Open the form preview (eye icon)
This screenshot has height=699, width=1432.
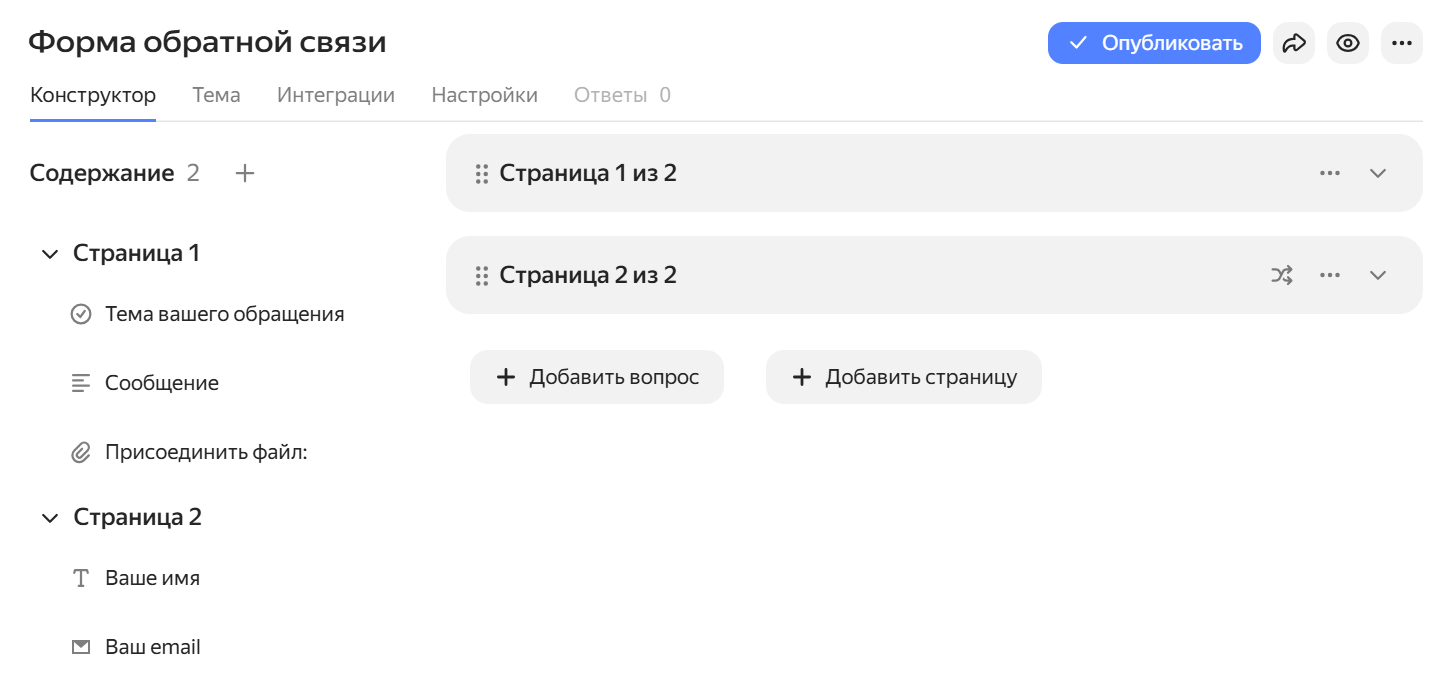pos(1347,43)
